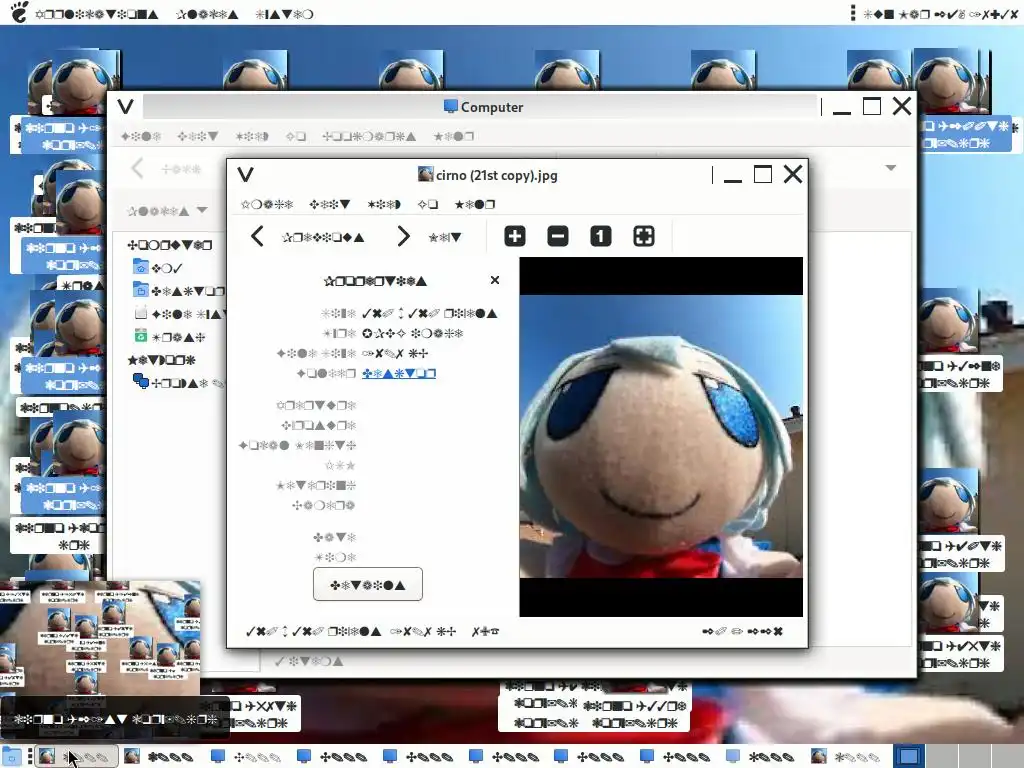Click the cirno plush image in viewer

[661, 436]
